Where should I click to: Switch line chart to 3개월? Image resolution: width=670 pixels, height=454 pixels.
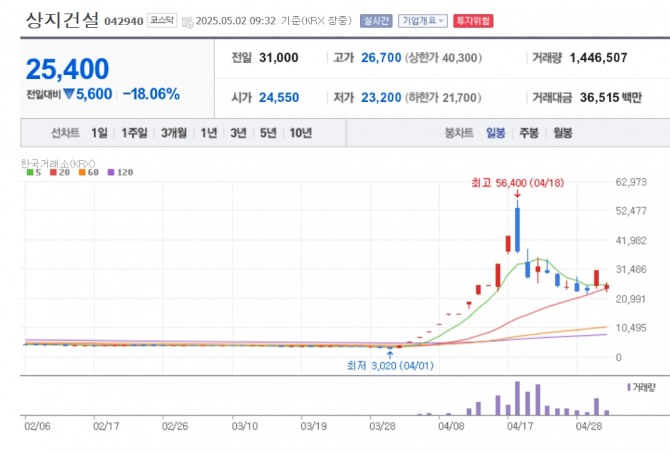[174, 132]
